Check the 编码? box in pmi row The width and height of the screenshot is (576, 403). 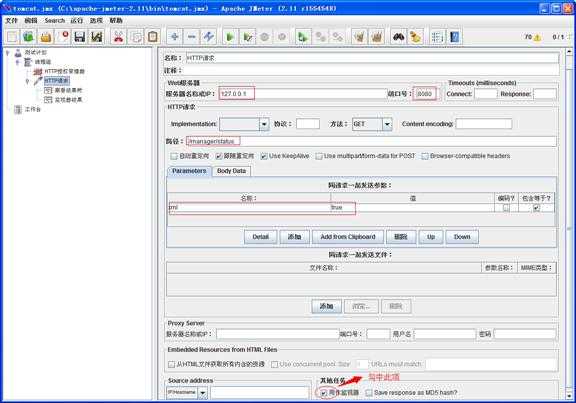click(506, 208)
